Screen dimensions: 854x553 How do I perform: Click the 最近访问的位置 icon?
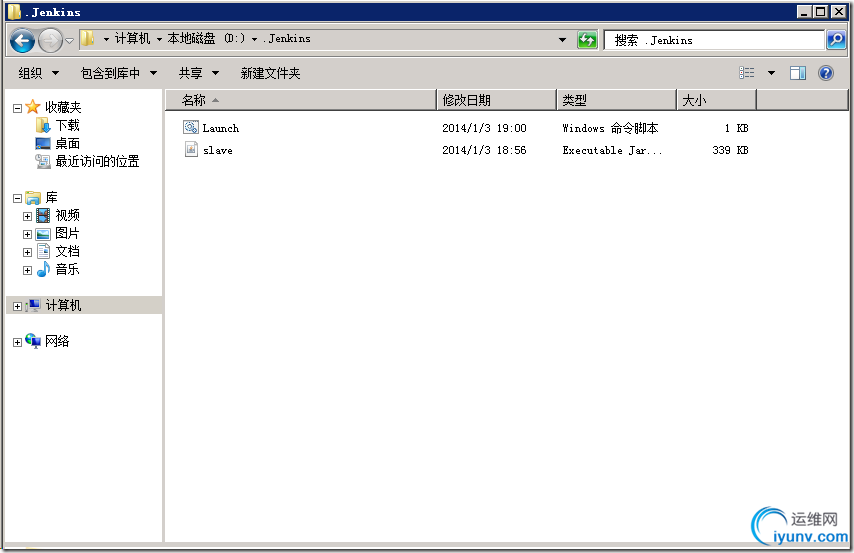point(43,161)
